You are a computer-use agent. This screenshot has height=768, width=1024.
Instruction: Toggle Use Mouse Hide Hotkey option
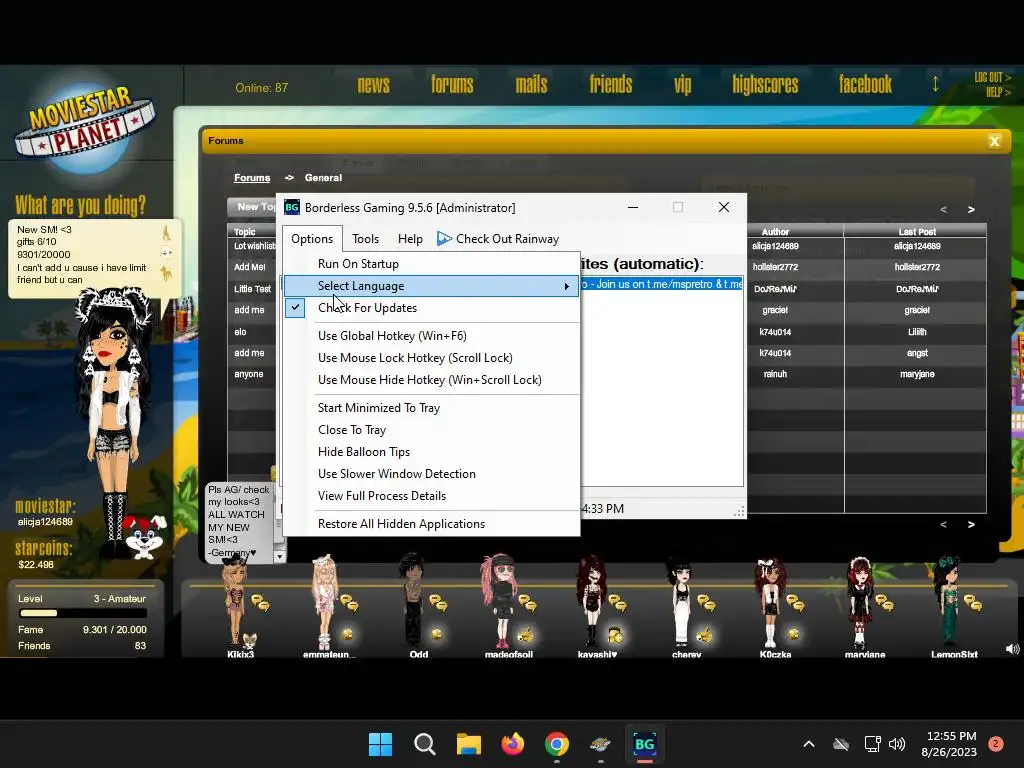point(431,380)
